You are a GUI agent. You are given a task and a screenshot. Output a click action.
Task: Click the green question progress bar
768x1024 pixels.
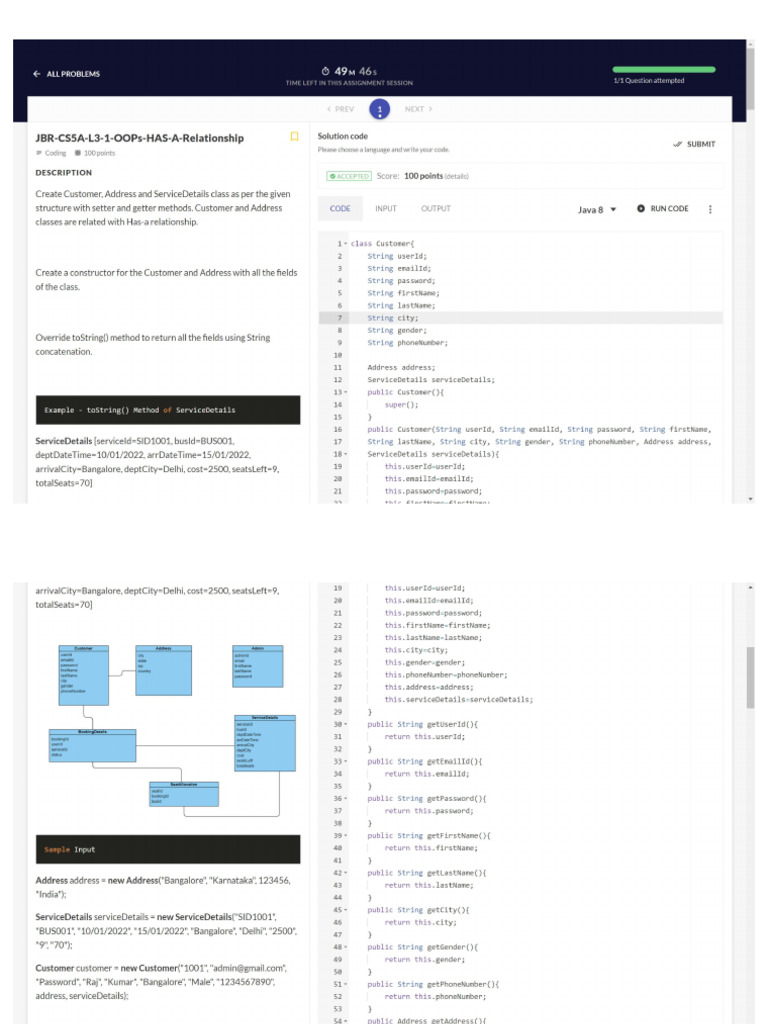coord(664,69)
